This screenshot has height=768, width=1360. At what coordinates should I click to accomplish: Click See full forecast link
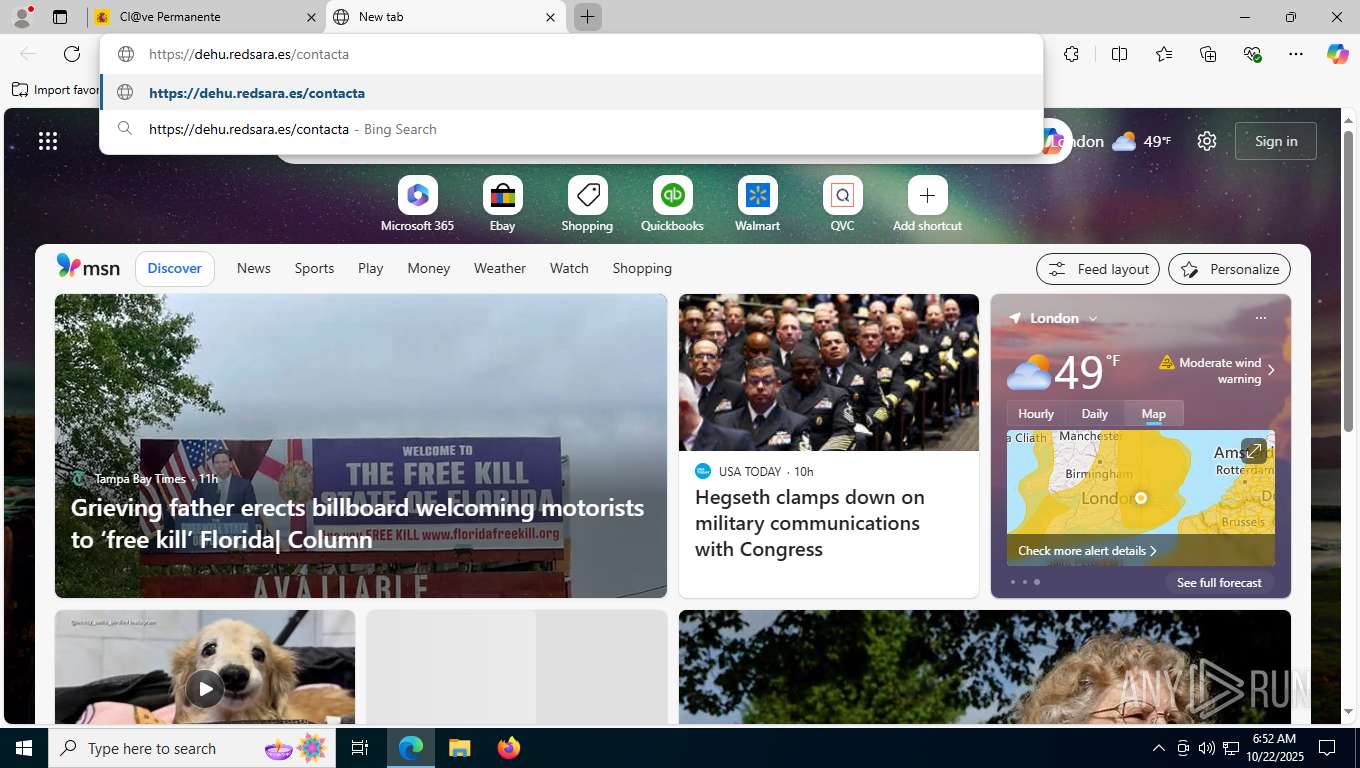(1219, 582)
